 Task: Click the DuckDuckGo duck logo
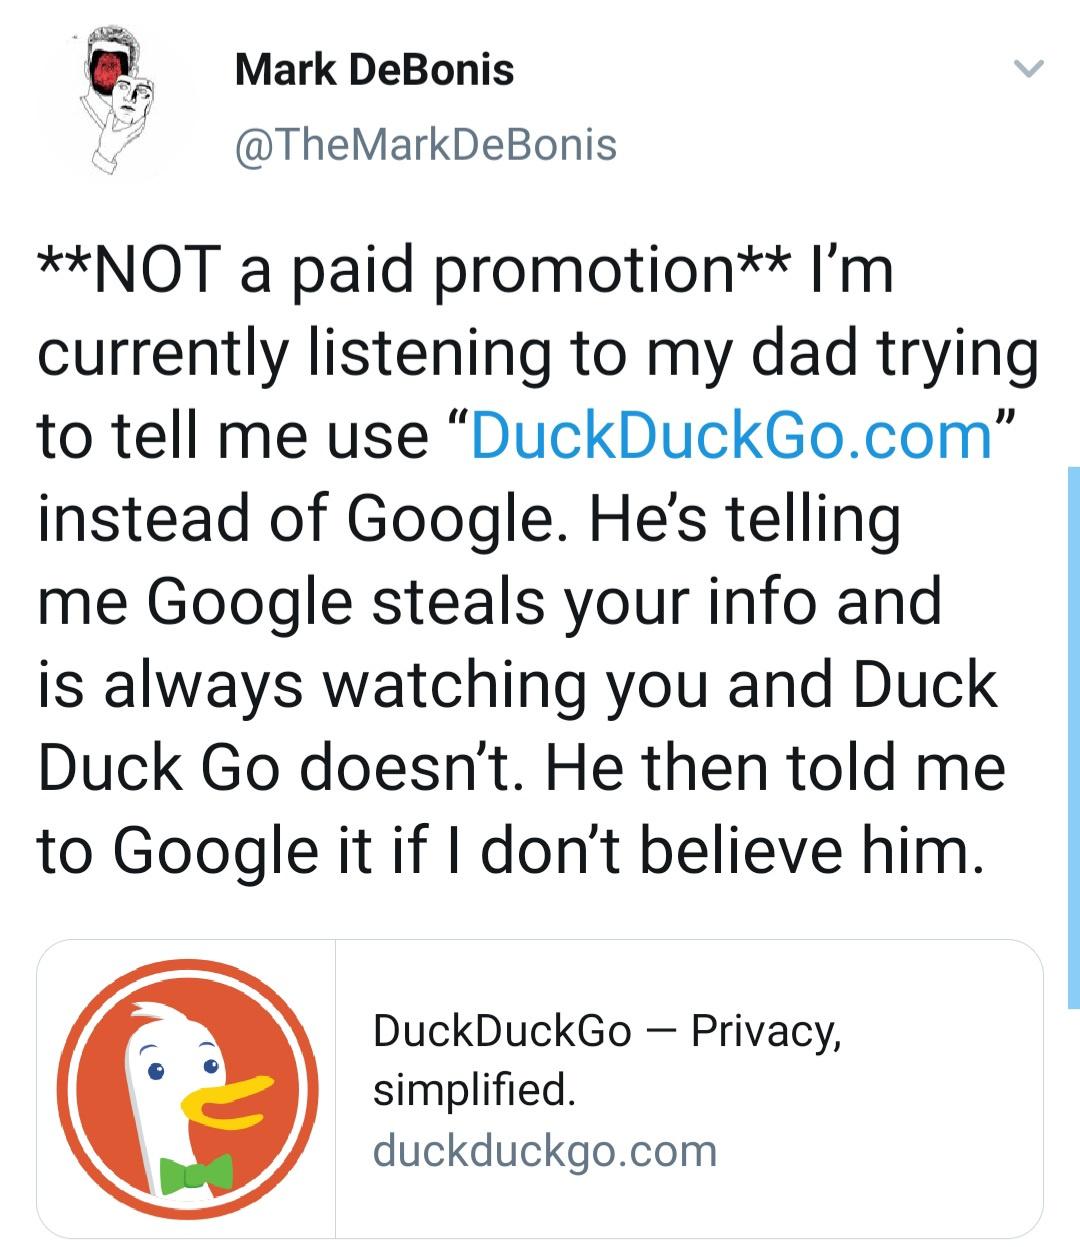pos(186,1088)
